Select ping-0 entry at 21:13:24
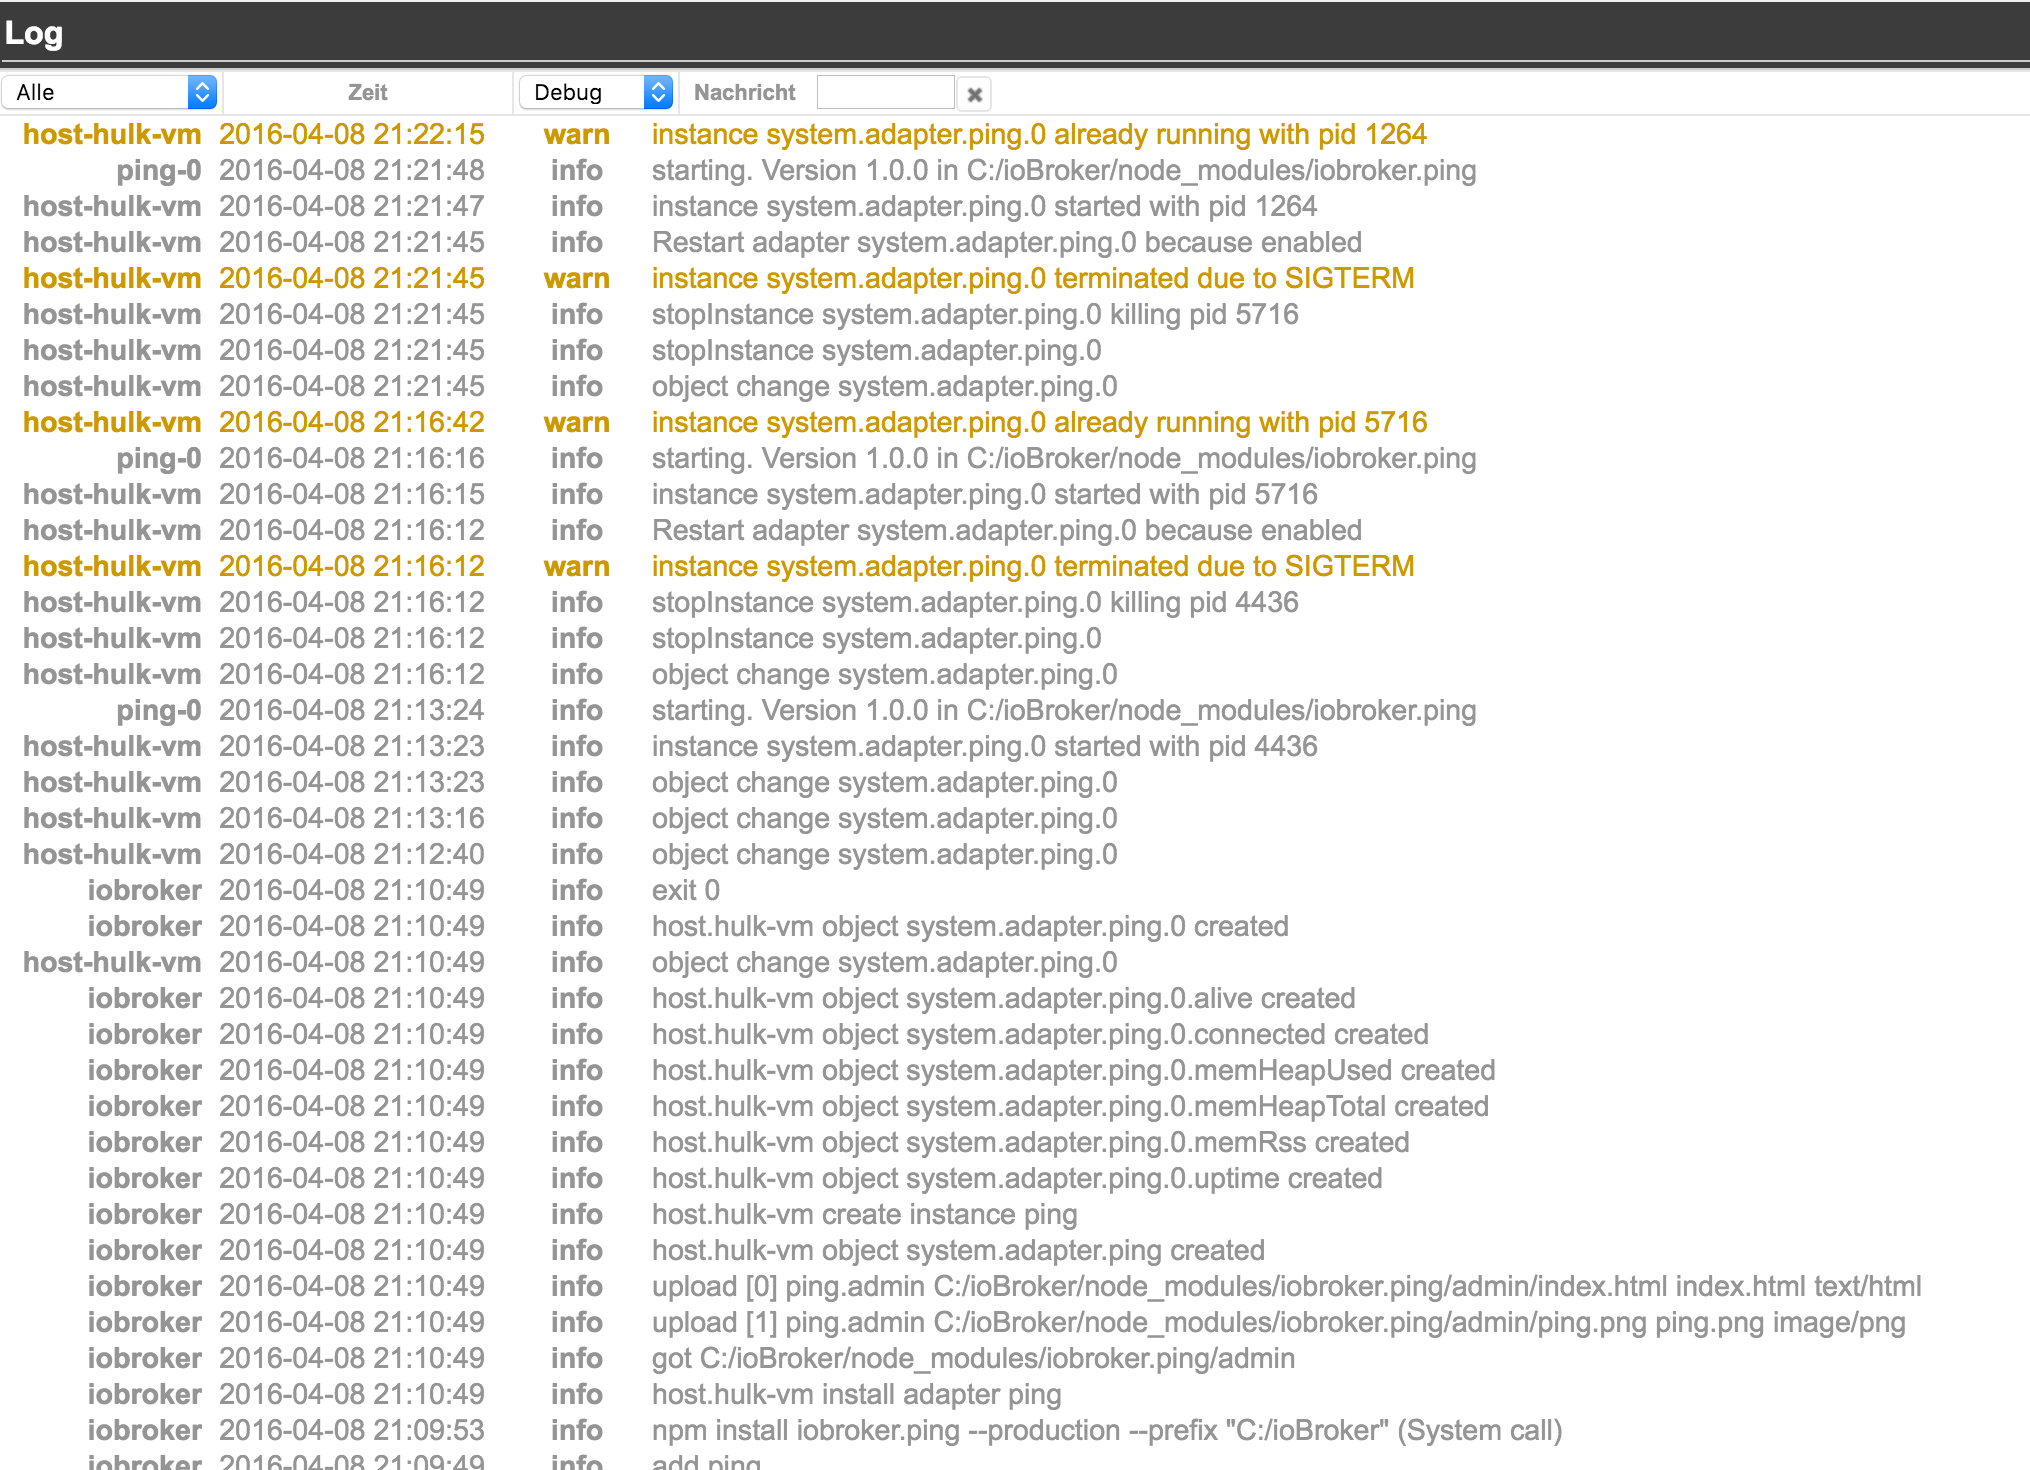The image size is (2030, 1470). (x=159, y=710)
